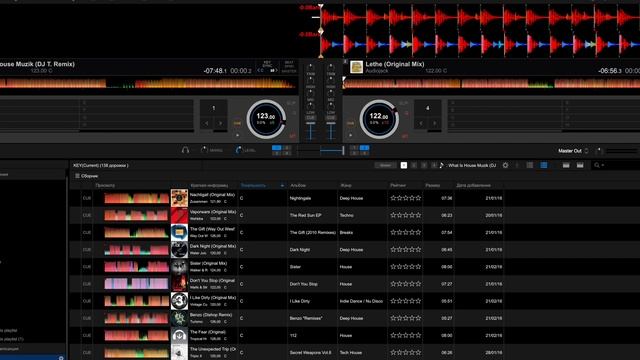
Task: Jump forward on right deck beat jump
Action: [x=435, y=123]
